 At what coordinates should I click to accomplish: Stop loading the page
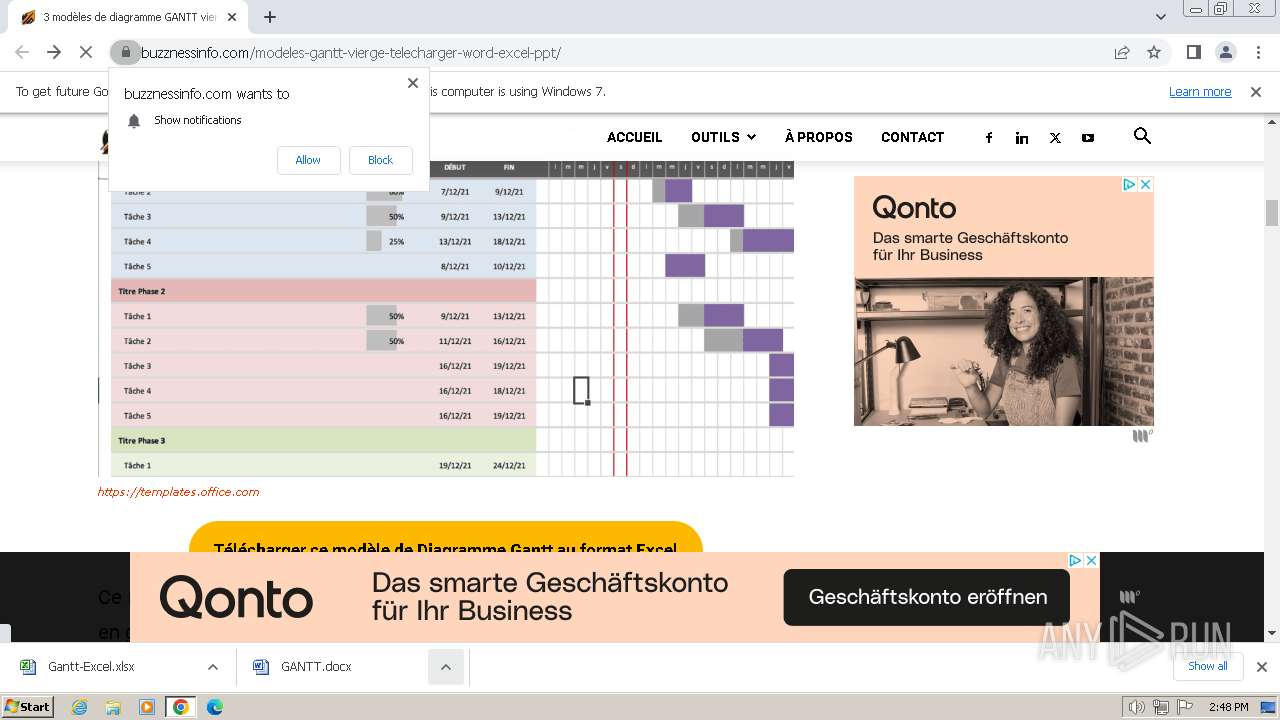pos(86,52)
